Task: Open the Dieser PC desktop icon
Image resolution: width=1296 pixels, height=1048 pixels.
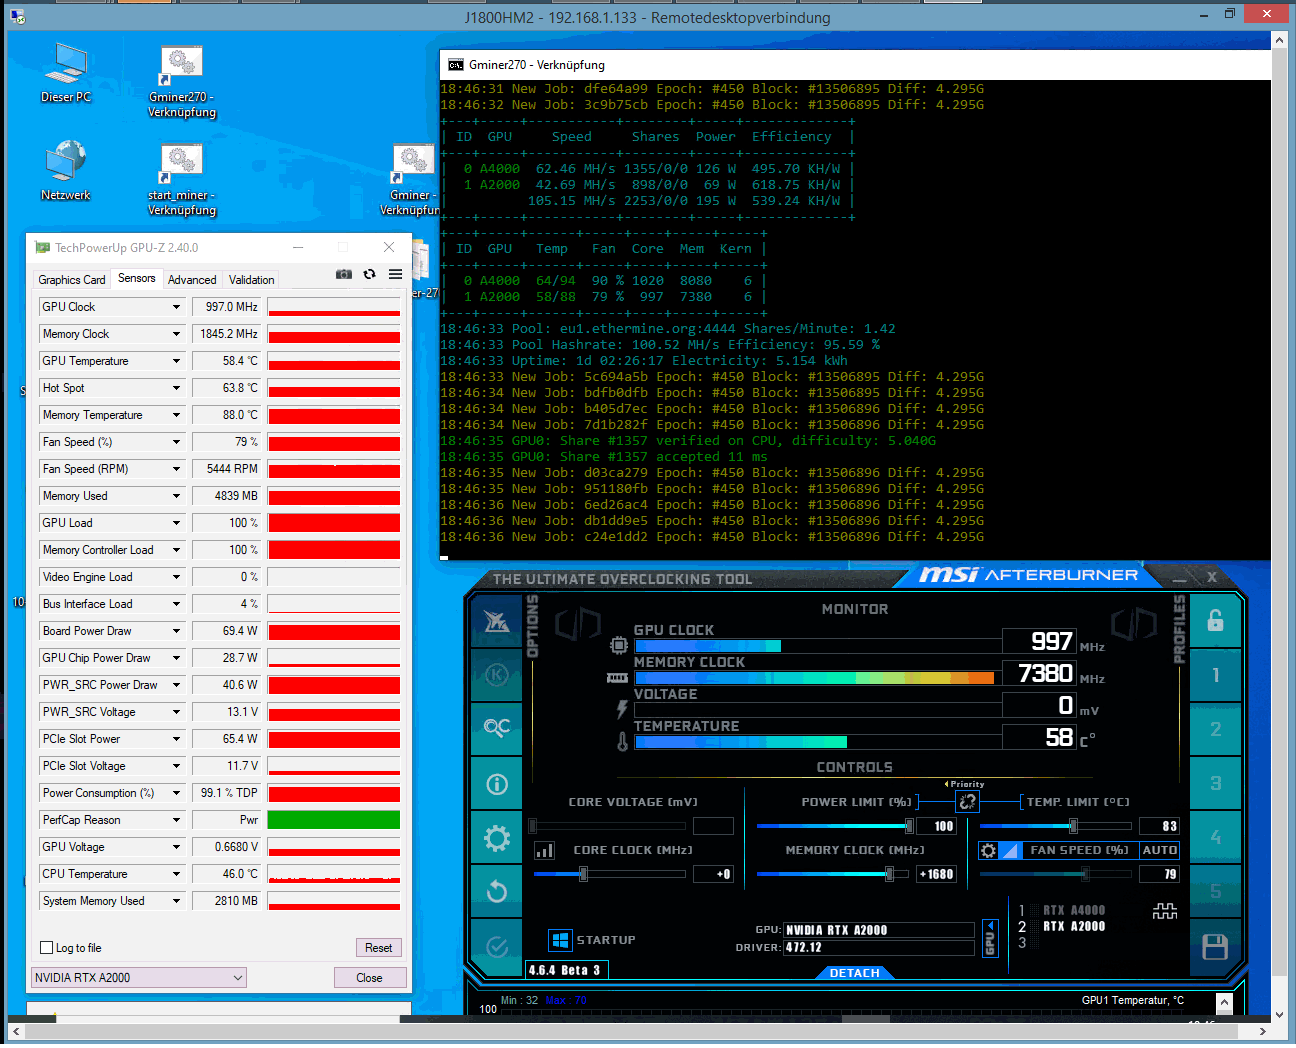Action: pyautogui.click(x=66, y=74)
